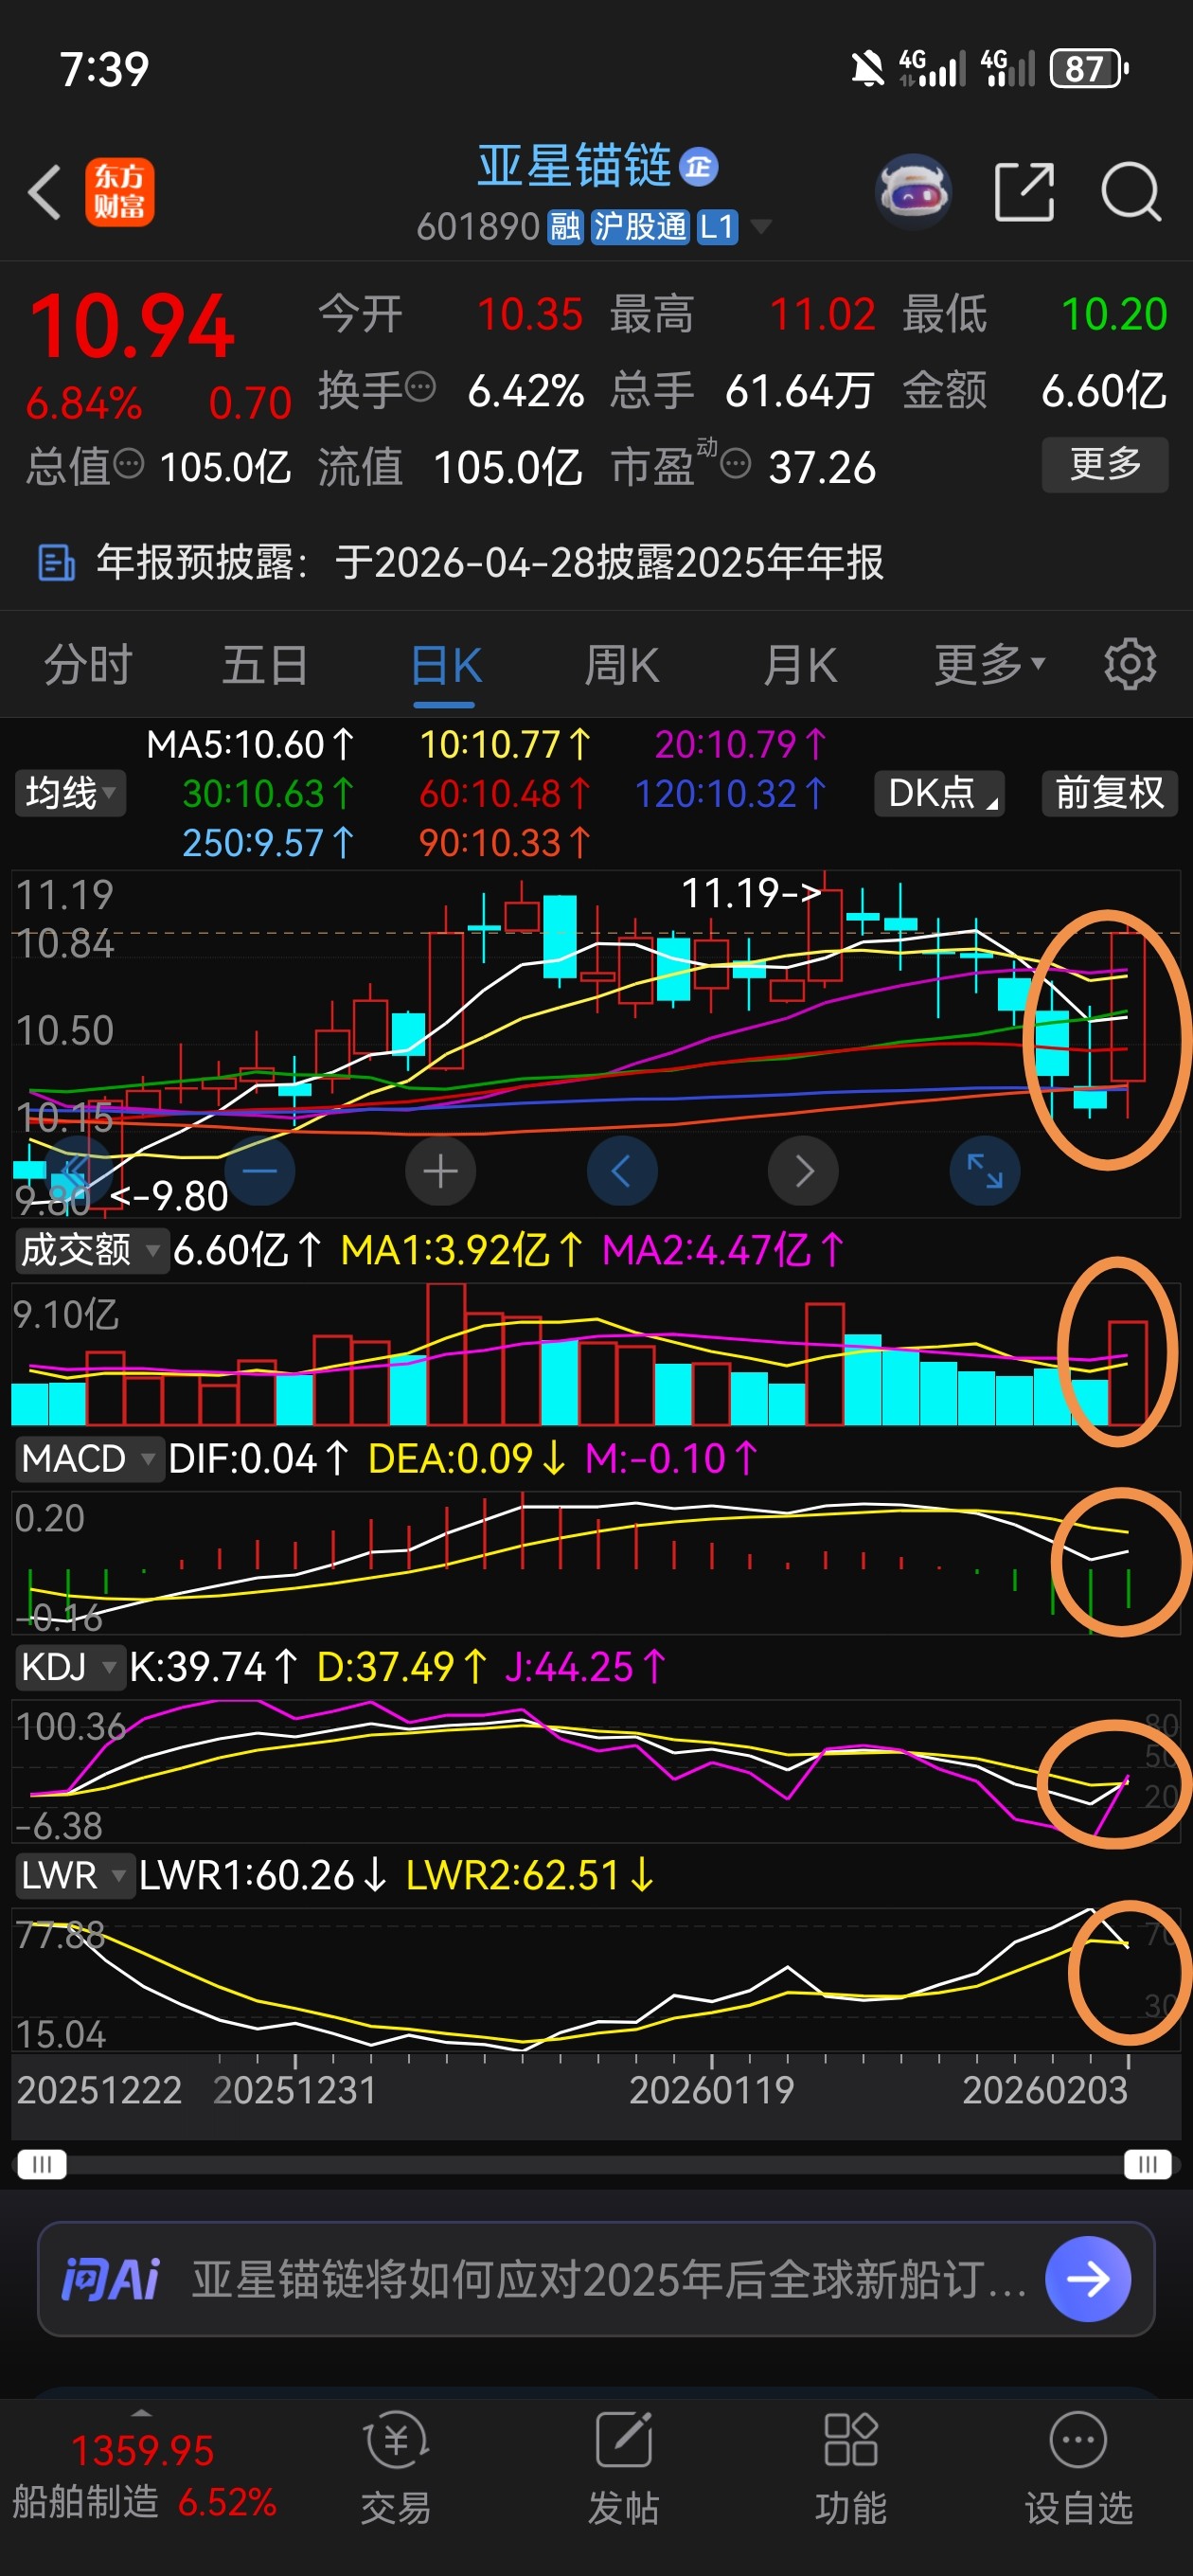Expand chart to fullscreen landscape

pyautogui.click(x=984, y=1170)
